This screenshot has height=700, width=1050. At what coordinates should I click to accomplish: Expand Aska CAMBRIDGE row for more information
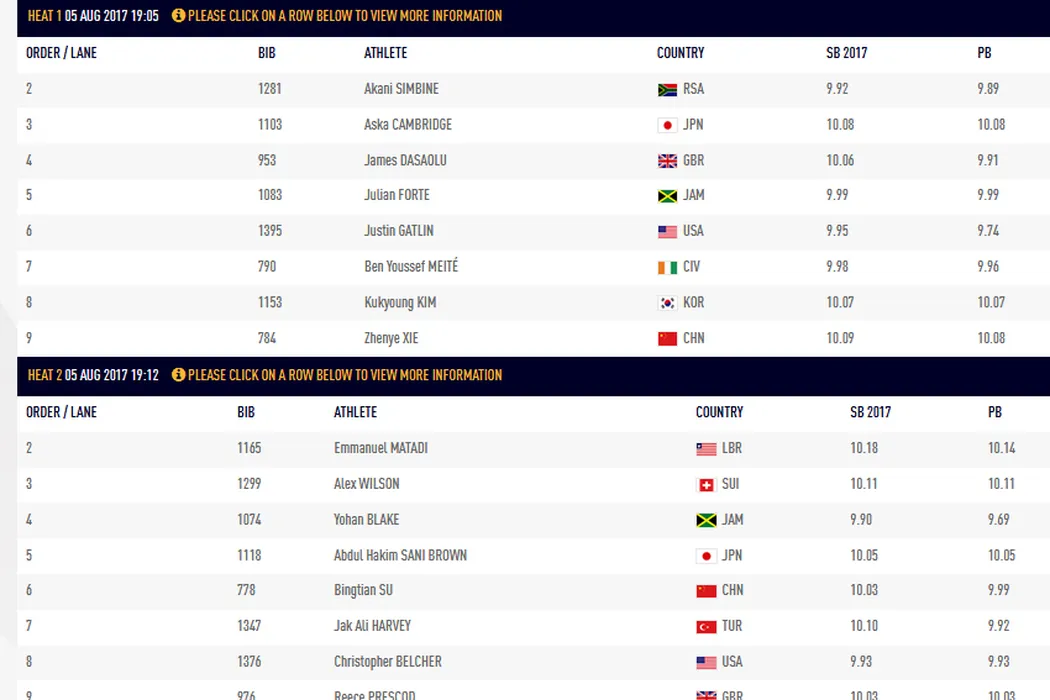tap(408, 125)
